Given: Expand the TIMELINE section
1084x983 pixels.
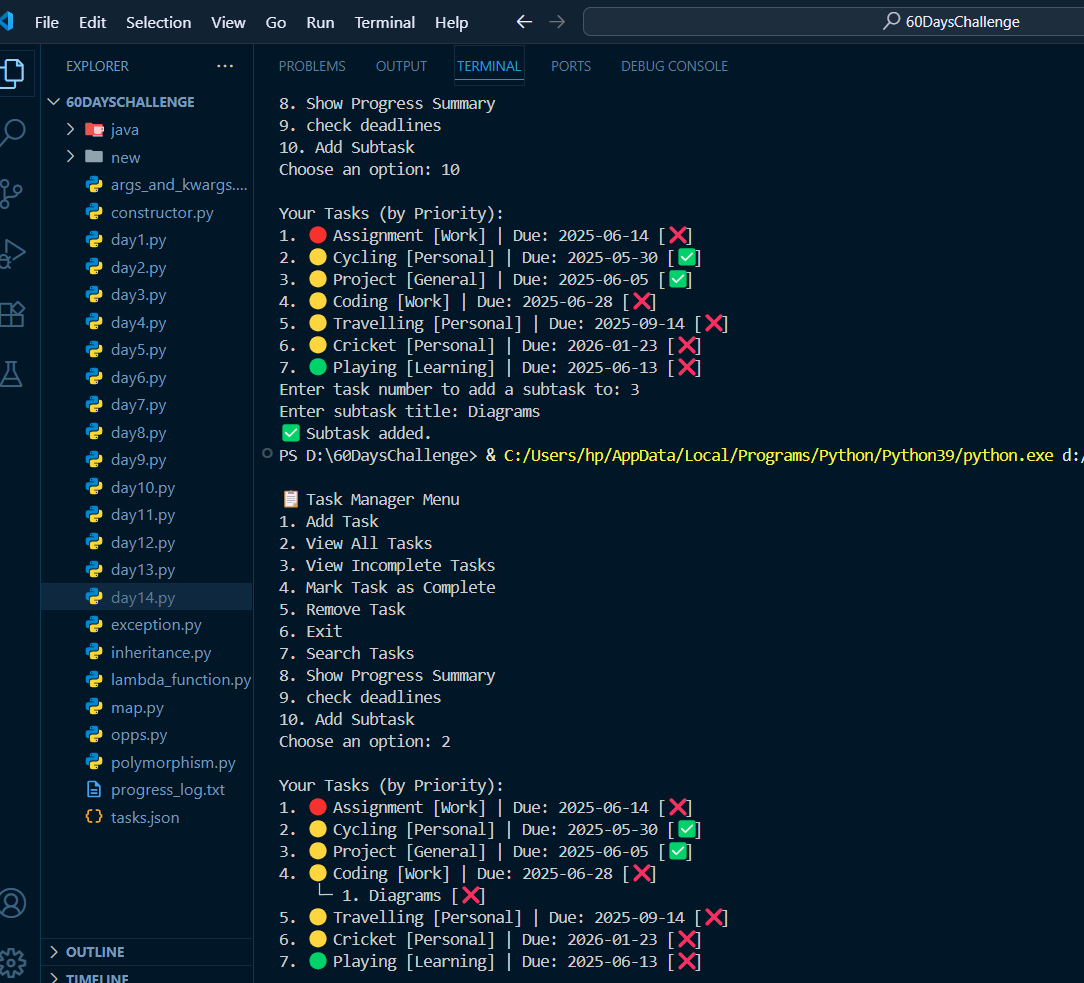Looking at the screenshot, I should click(x=54, y=977).
